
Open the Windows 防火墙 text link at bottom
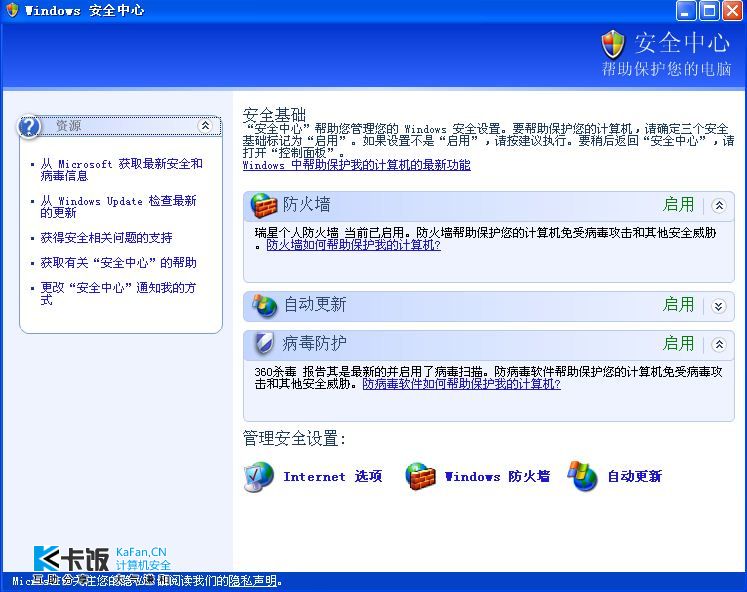[x=497, y=476]
